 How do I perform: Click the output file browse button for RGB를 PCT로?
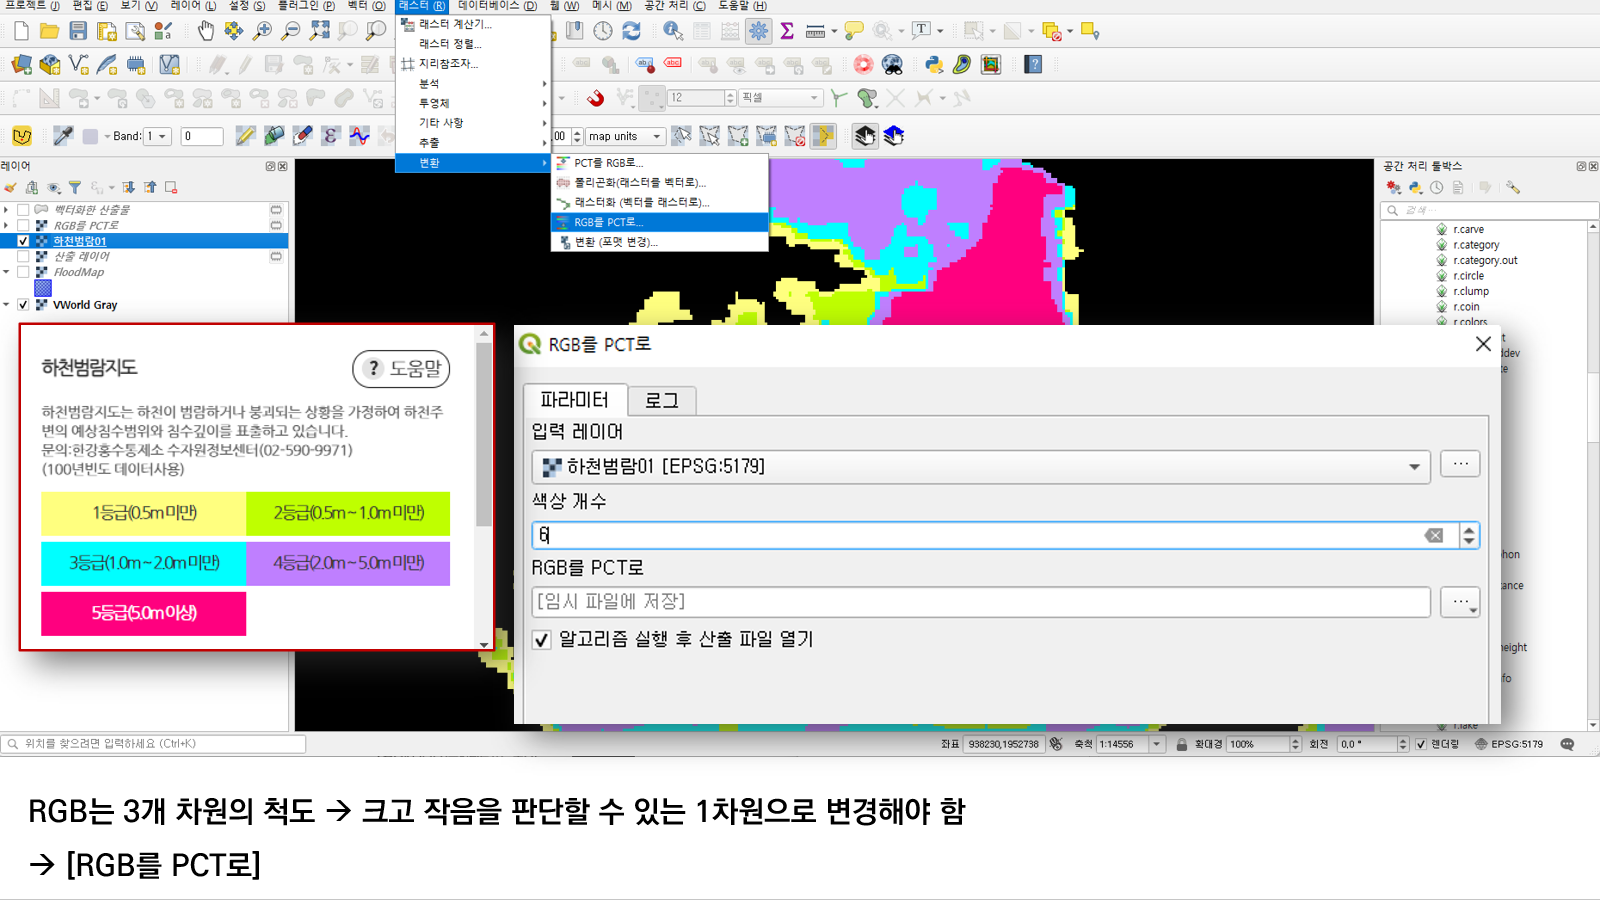click(1460, 602)
